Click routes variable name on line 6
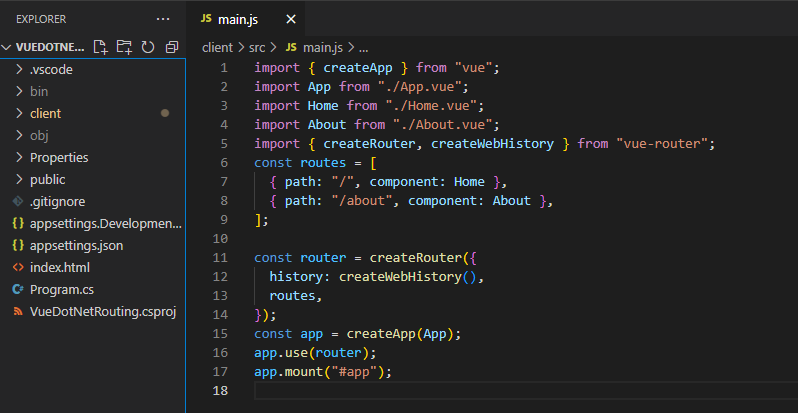This screenshot has height=413, width=798. pyautogui.click(x=323, y=163)
